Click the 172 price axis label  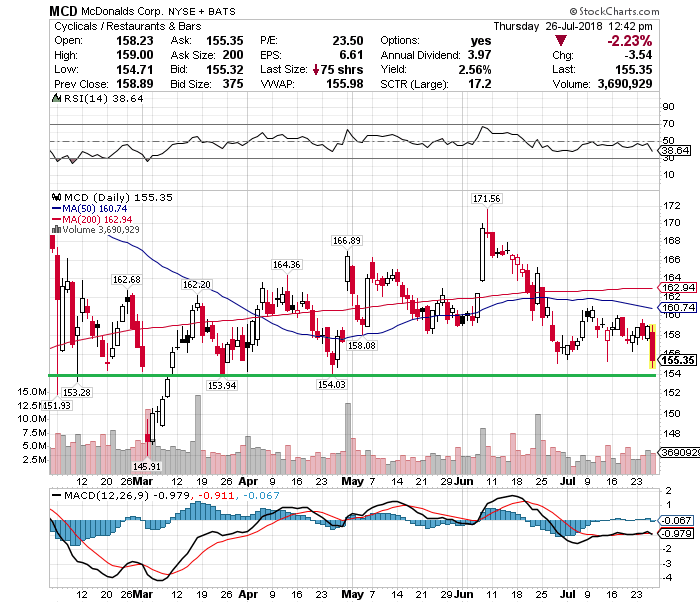coord(672,206)
